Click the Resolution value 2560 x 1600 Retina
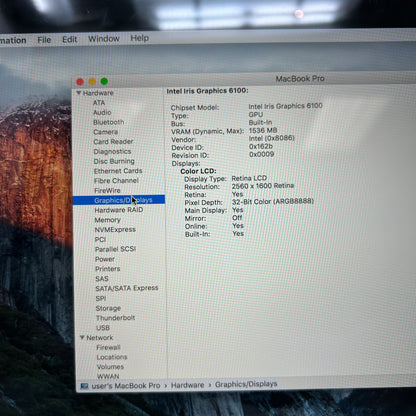Image resolution: width=416 pixels, height=416 pixels. [x=263, y=186]
